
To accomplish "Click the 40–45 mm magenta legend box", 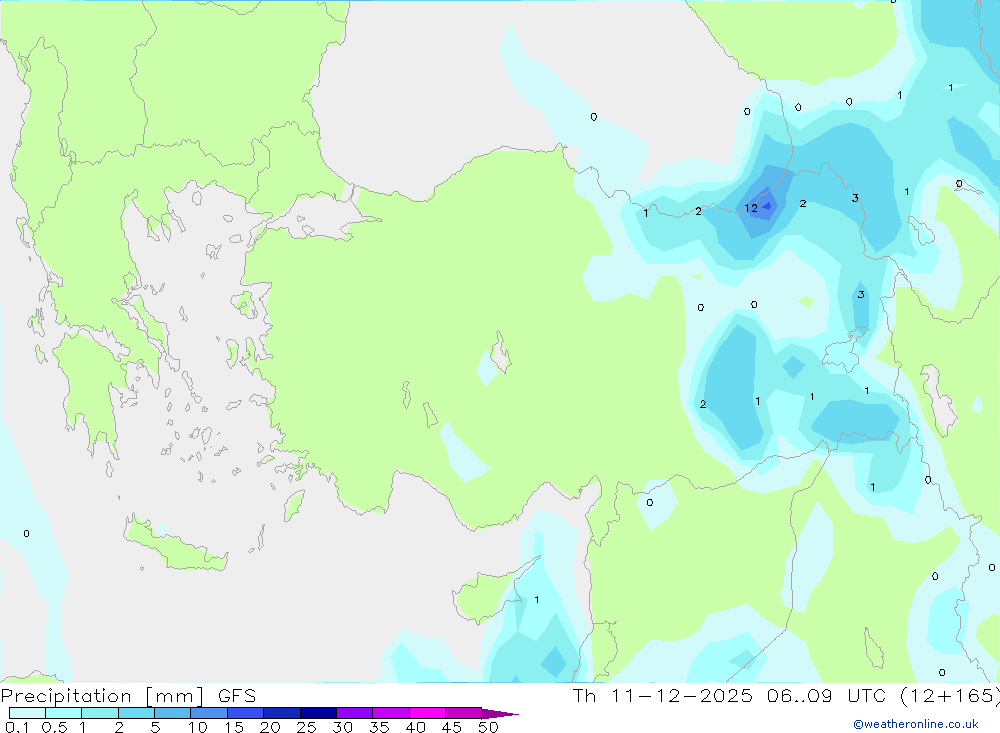I will click(427, 713).
